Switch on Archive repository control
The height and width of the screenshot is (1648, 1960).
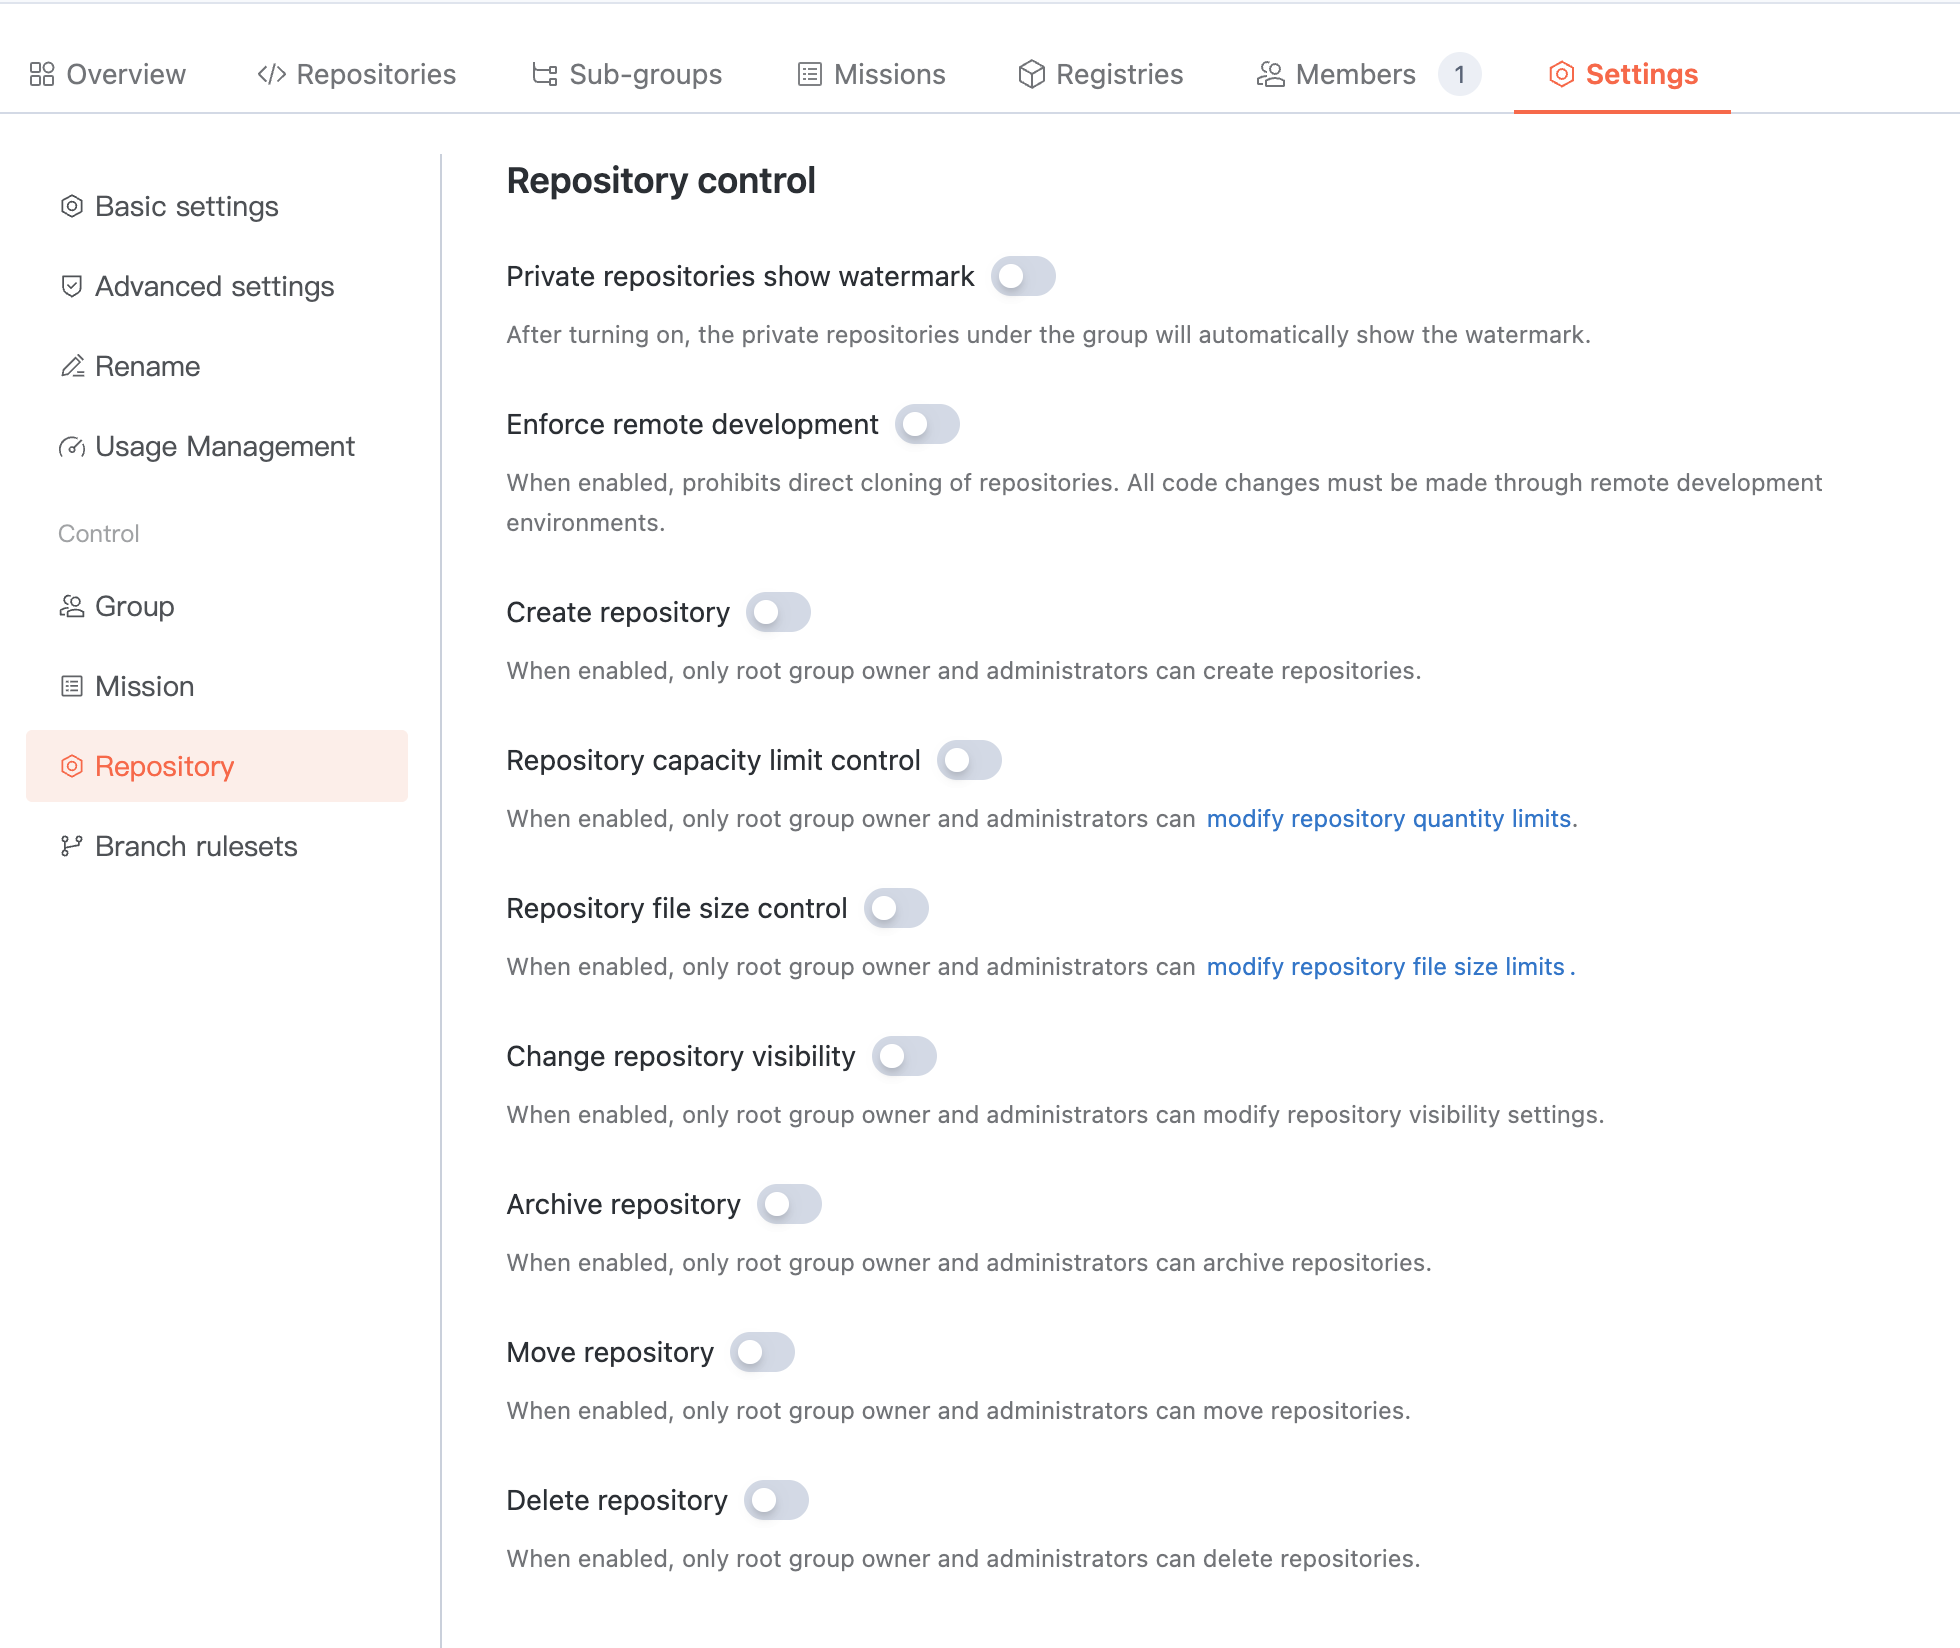789,1204
